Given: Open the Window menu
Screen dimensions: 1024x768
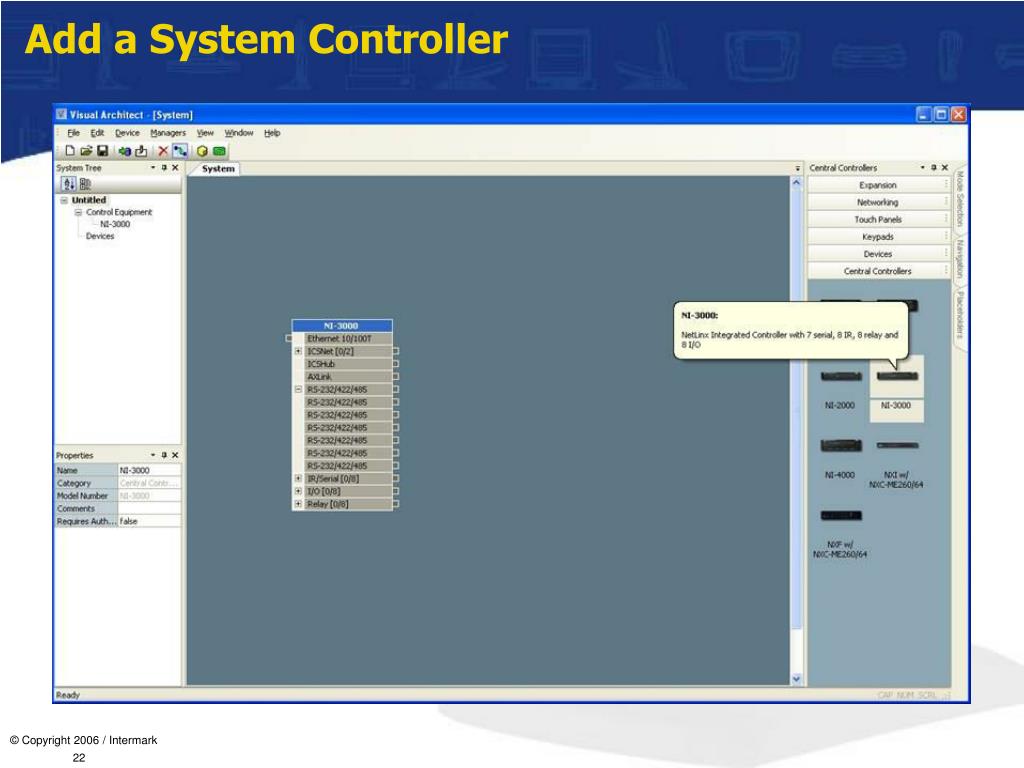Looking at the screenshot, I should pyautogui.click(x=239, y=133).
